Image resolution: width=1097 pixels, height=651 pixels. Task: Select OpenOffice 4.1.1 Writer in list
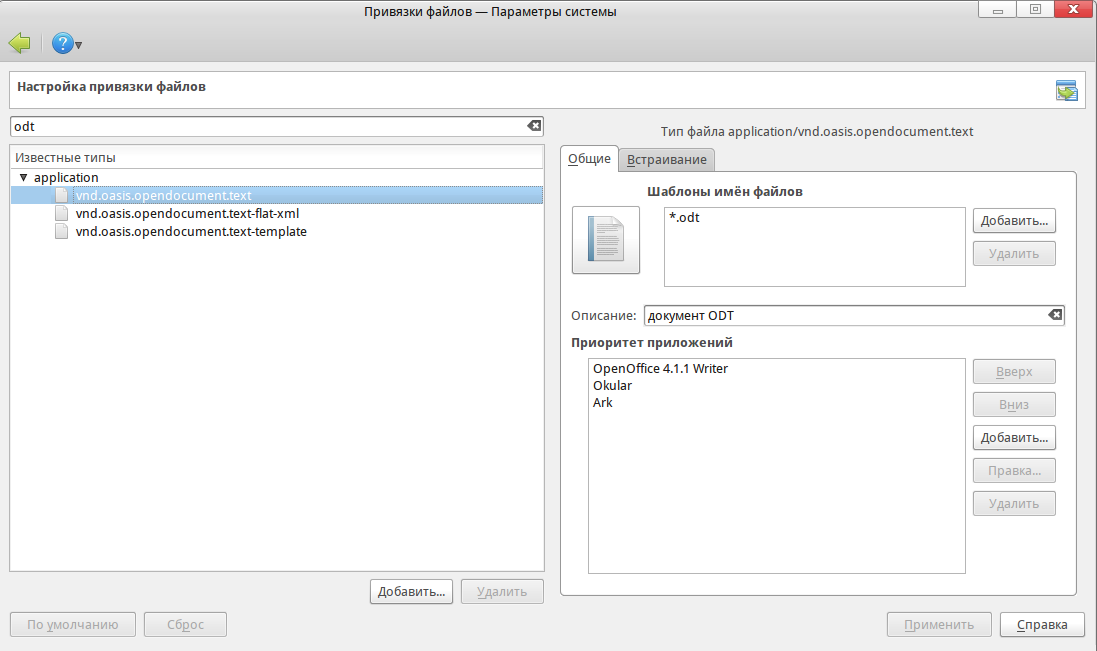660,368
